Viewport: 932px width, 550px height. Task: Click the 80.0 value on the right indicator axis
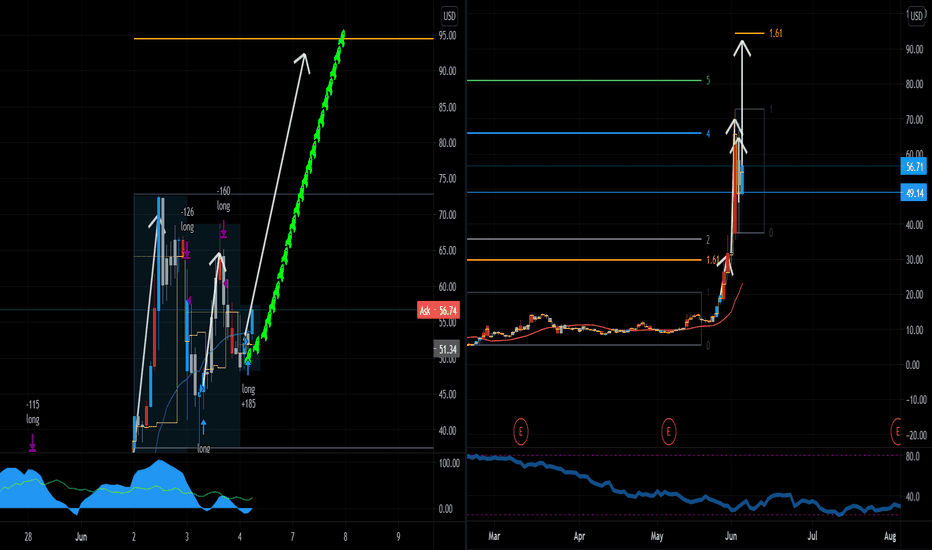coord(912,456)
